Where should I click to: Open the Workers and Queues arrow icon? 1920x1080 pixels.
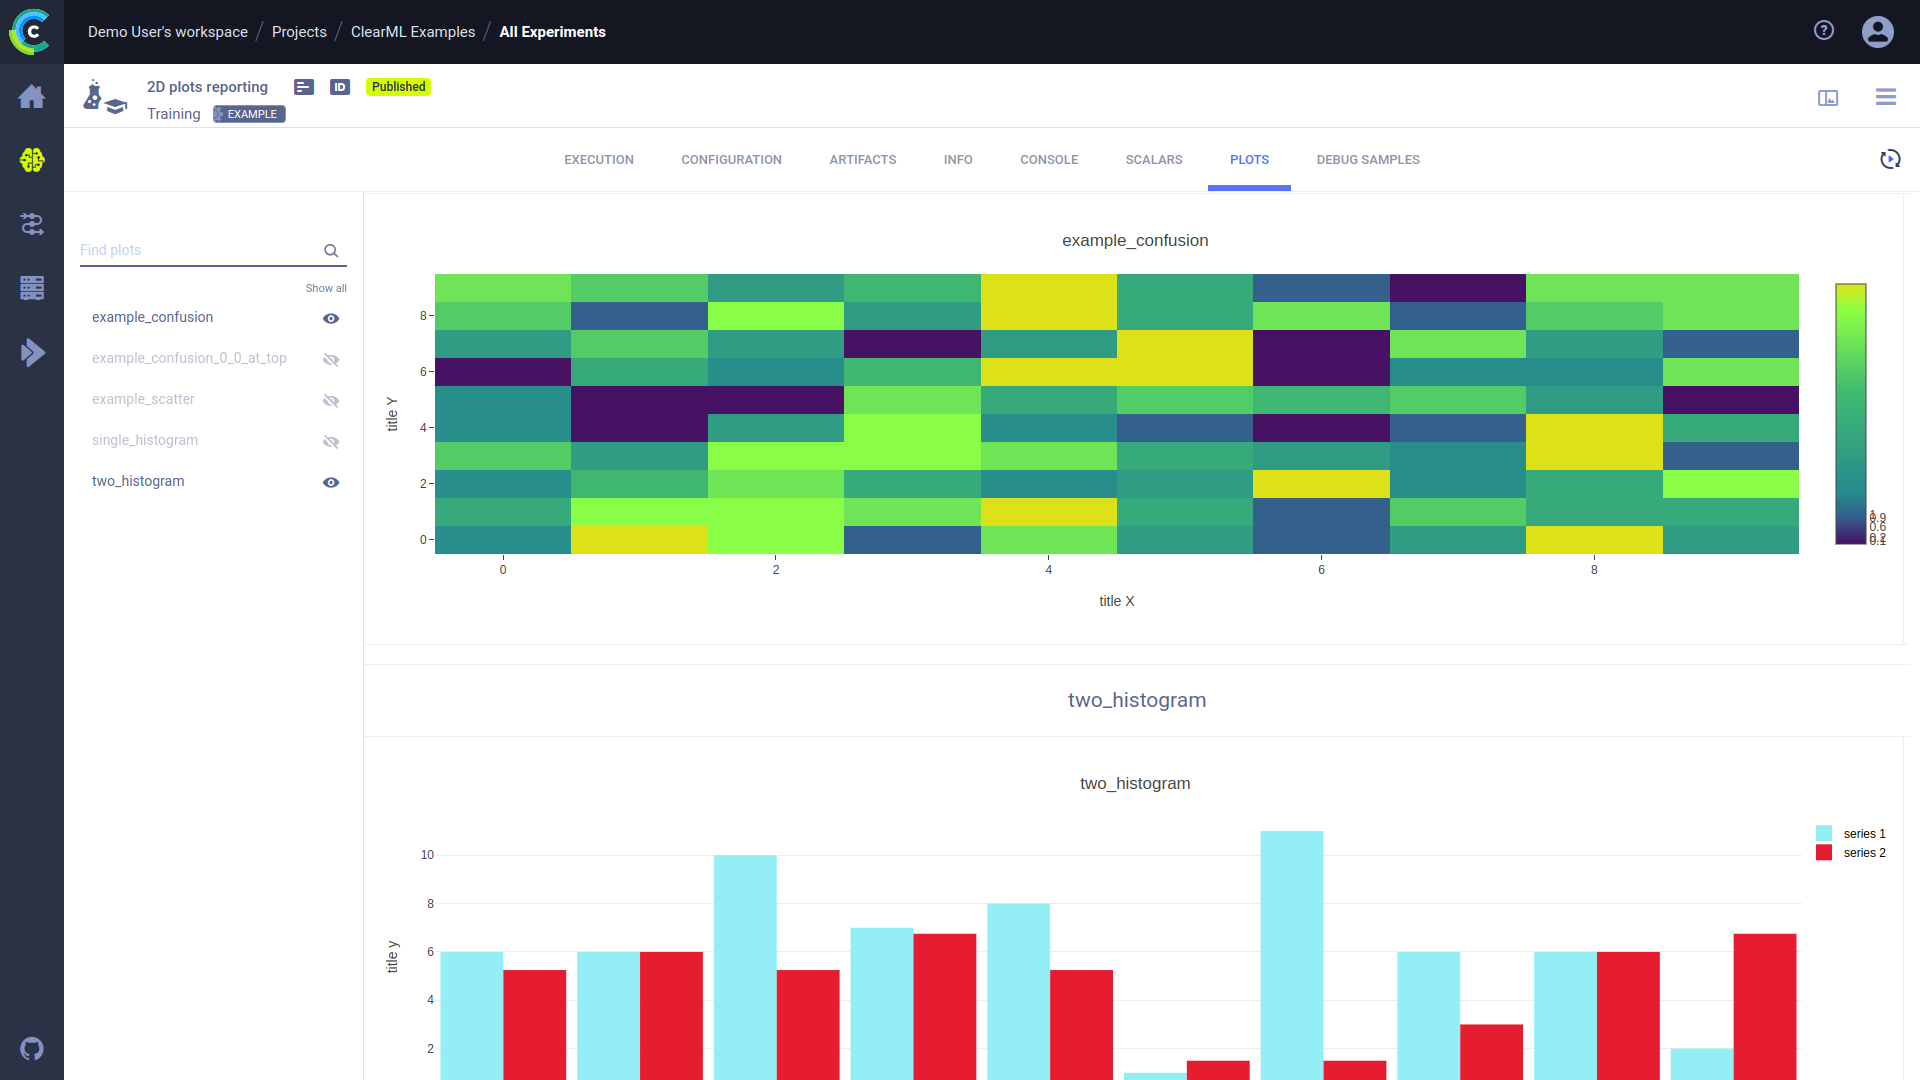32,352
